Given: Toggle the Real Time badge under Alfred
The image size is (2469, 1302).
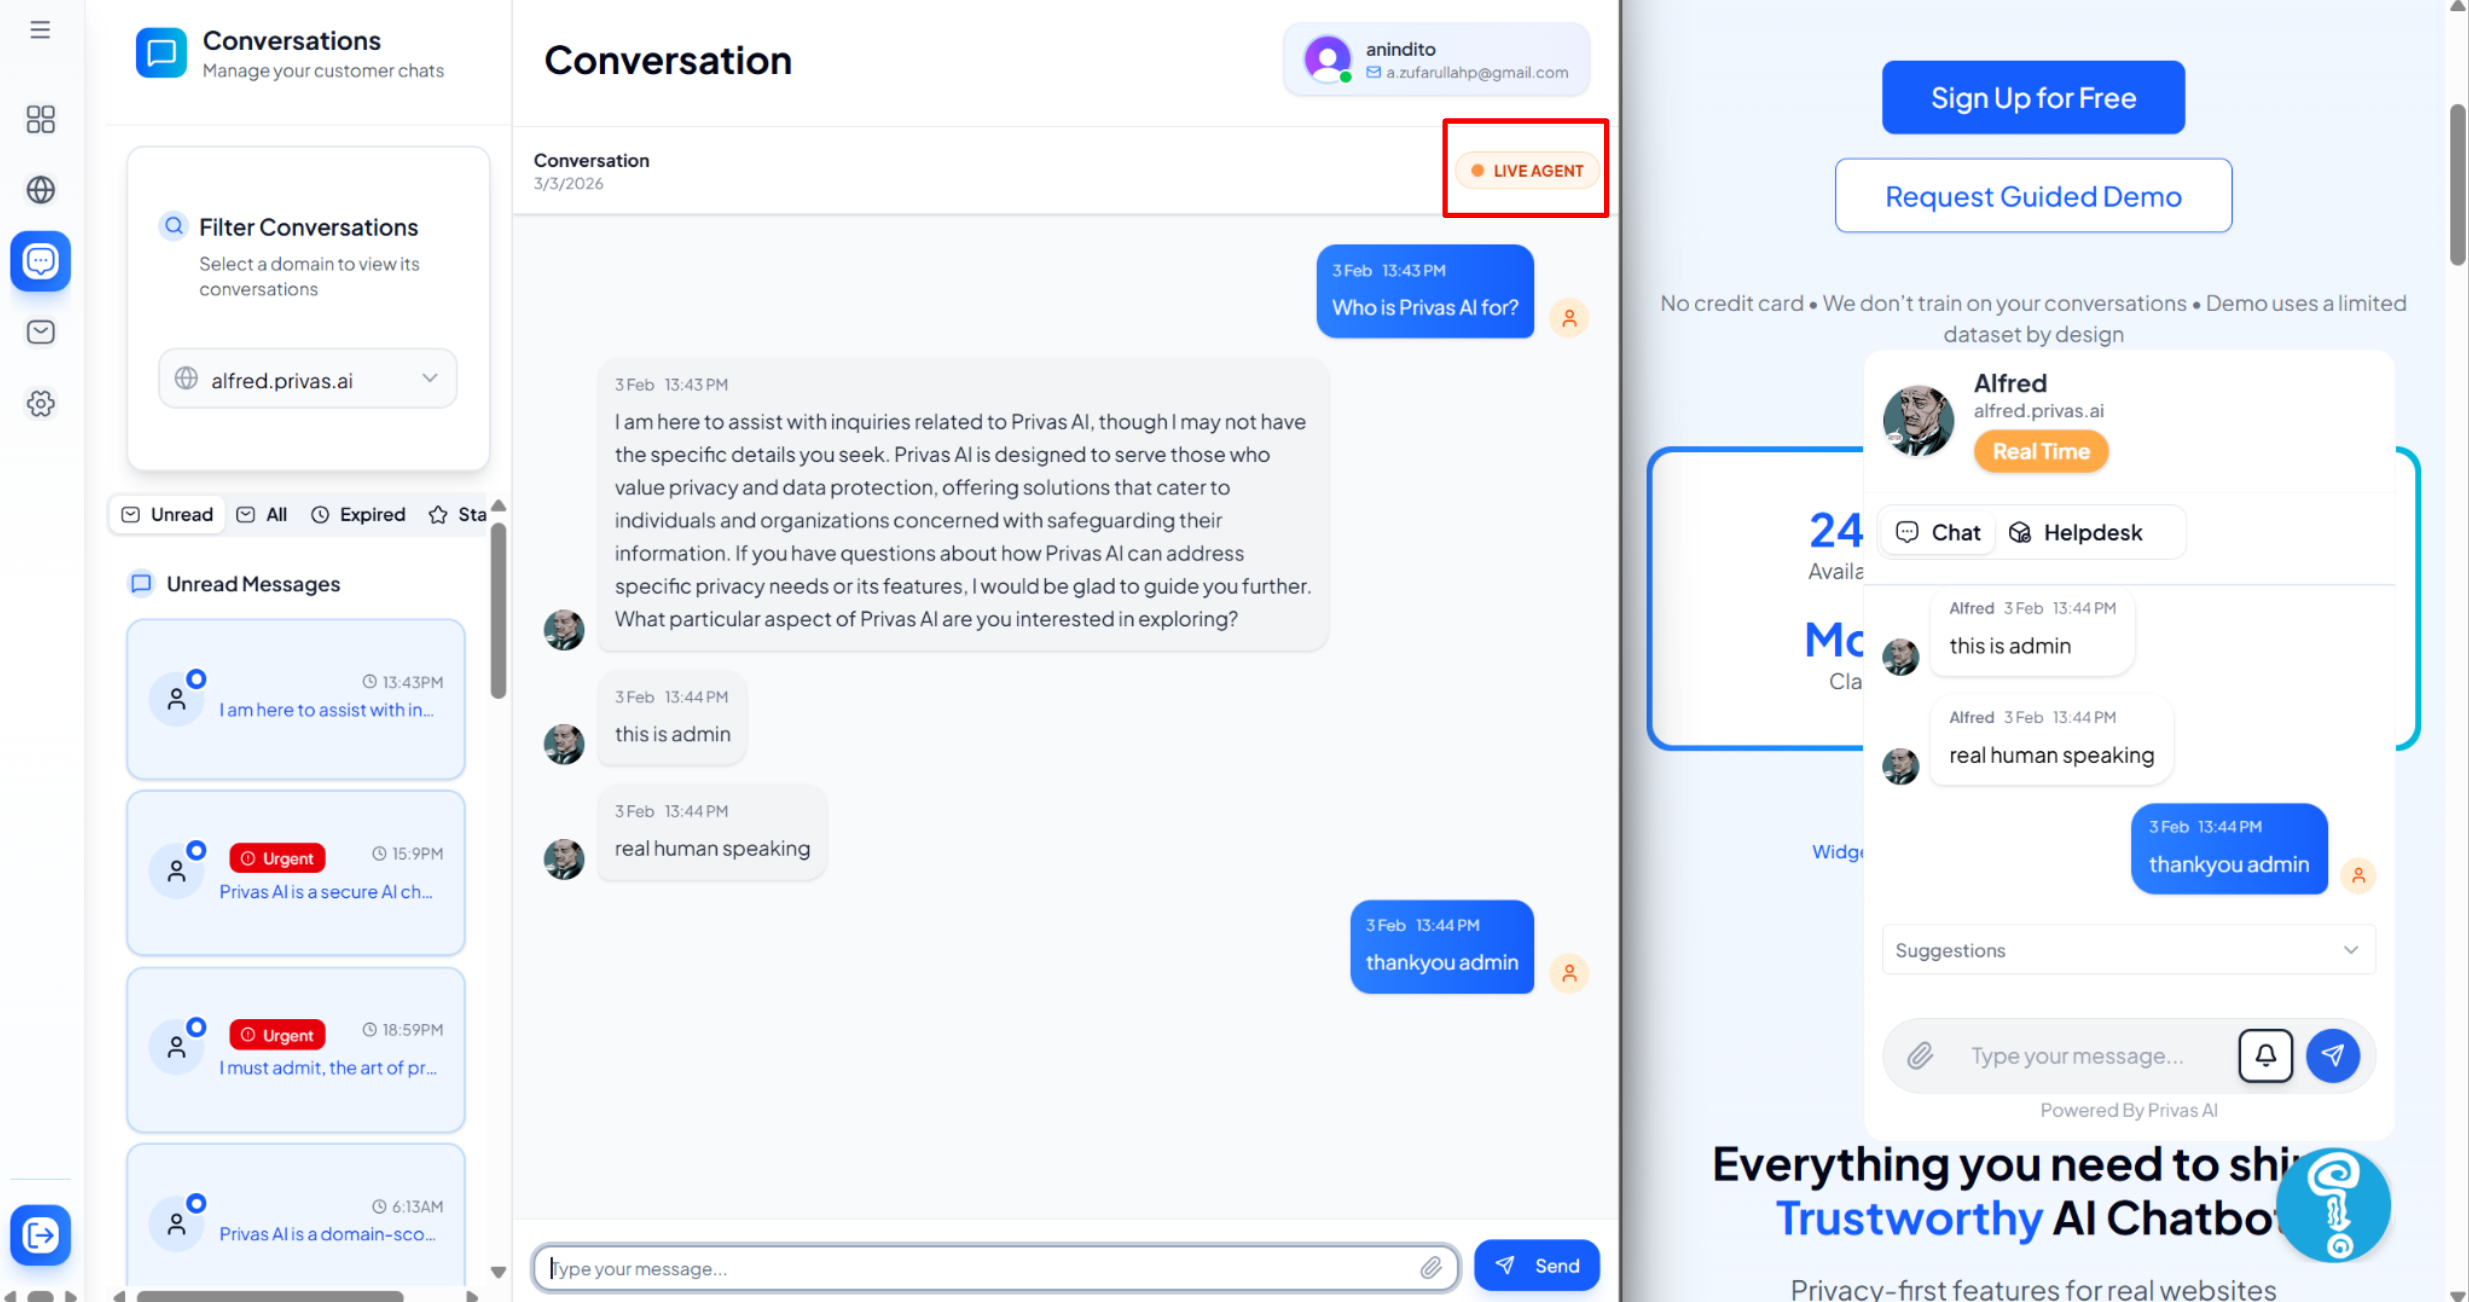Looking at the screenshot, I should click(2040, 451).
